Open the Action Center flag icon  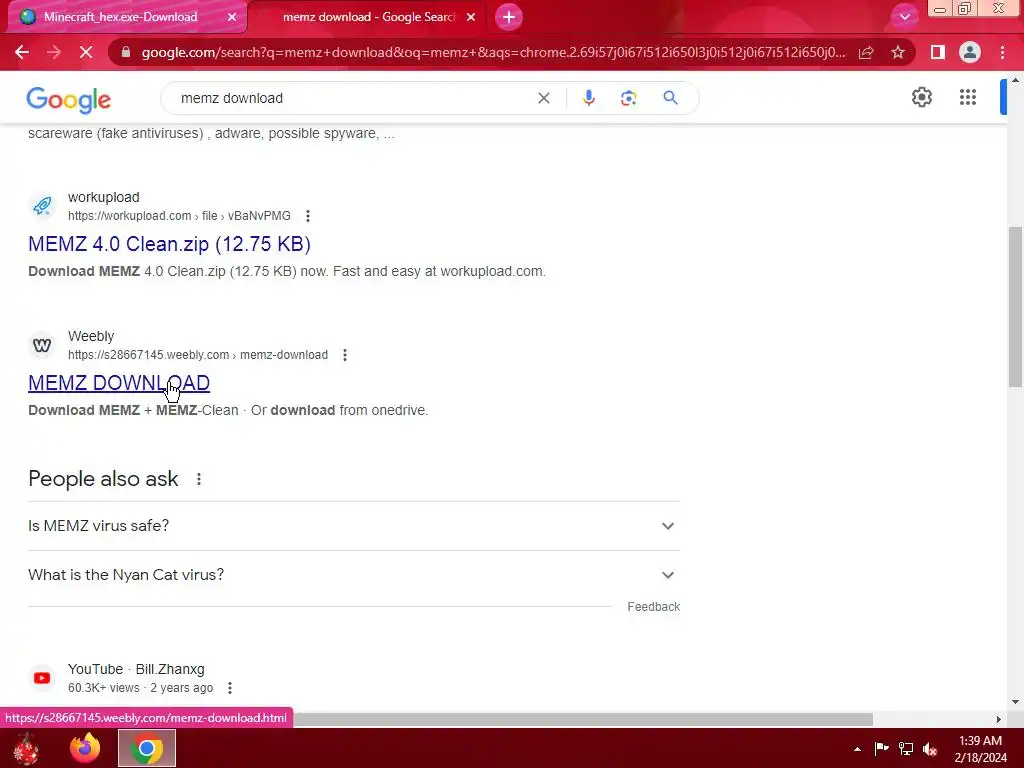click(881, 748)
